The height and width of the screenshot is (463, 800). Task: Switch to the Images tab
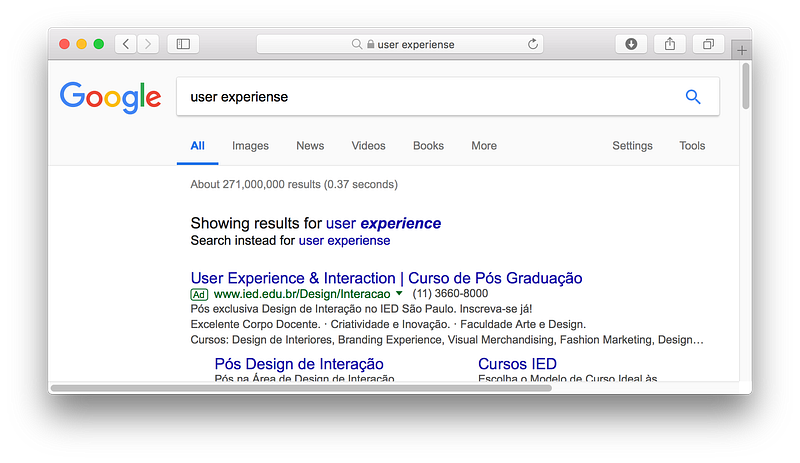click(250, 145)
